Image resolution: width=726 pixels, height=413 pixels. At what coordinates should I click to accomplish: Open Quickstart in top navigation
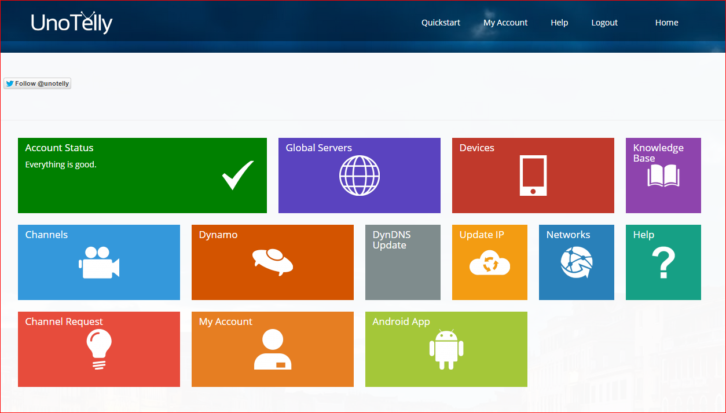(x=440, y=23)
